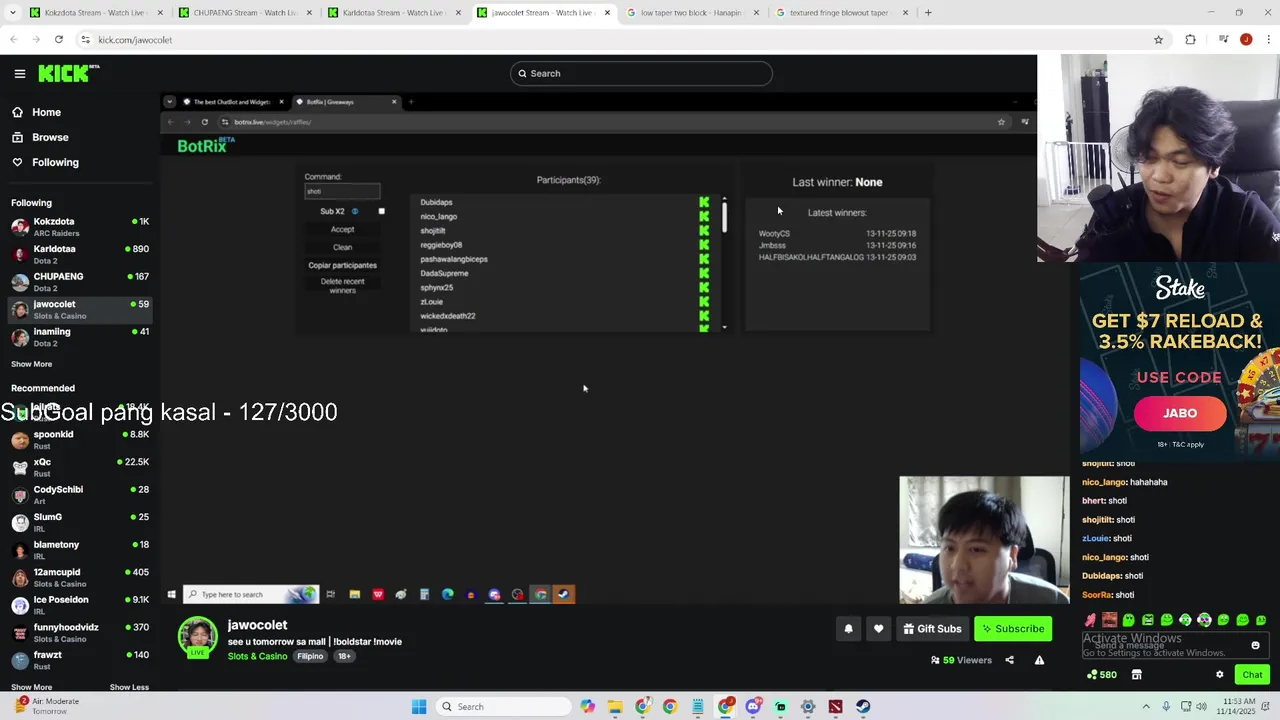Open the channel shop icon in chat
Screen dimensions: 1280x720
point(1136,675)
